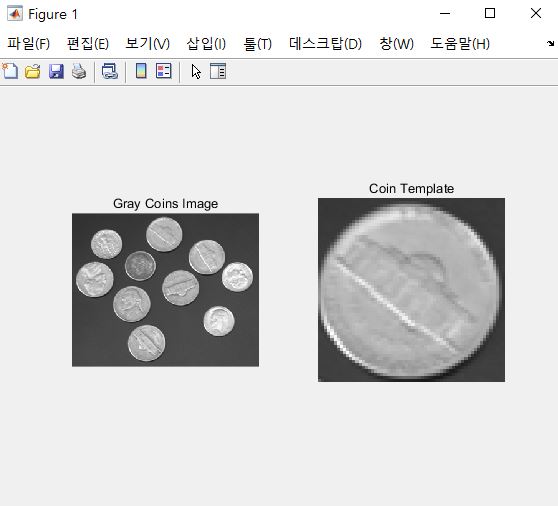
Task: Open the 편집(E) menu
Action: click(x=88, y=44)
